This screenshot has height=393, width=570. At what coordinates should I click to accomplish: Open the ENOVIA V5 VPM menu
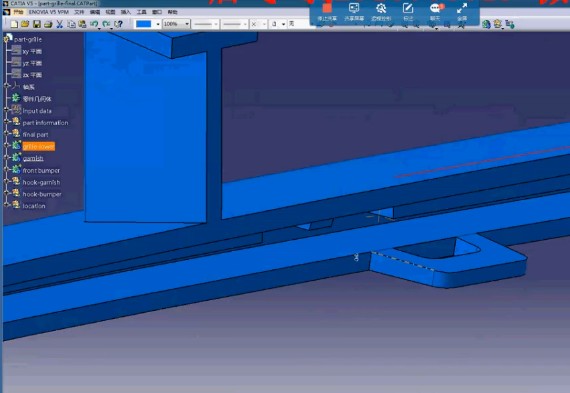click(x=49, y=12)
